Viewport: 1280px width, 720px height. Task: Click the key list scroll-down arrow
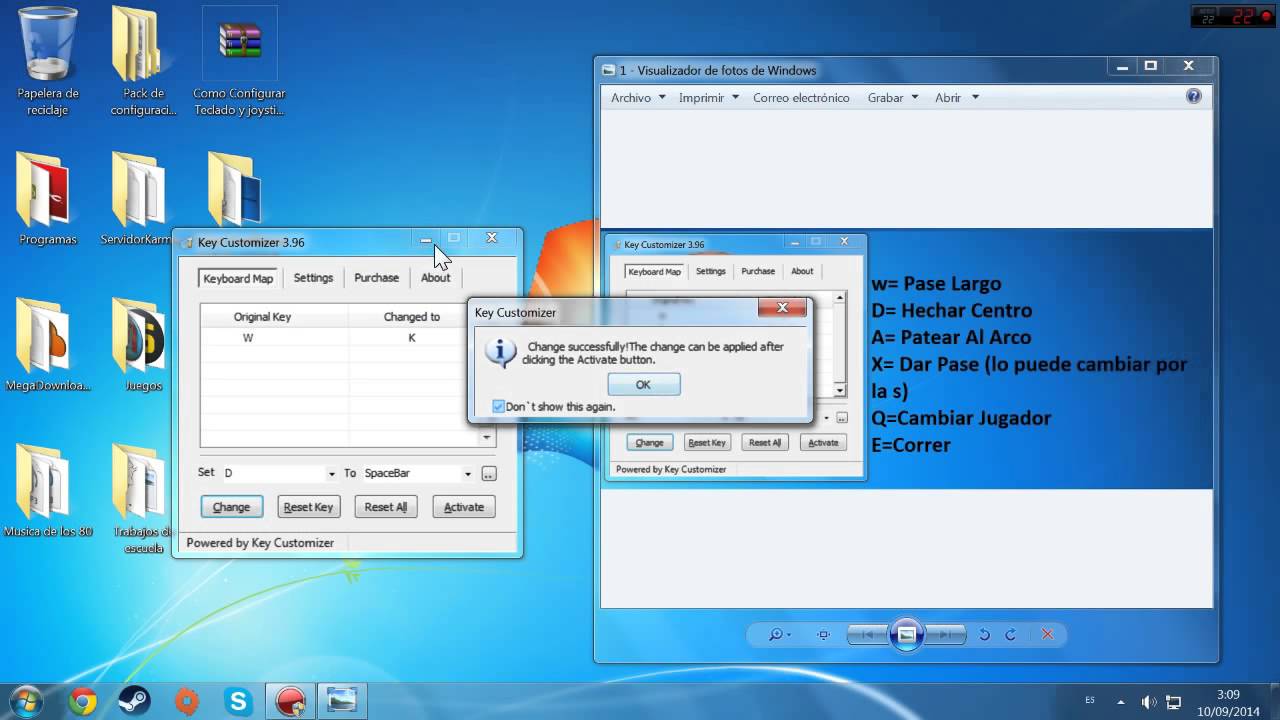[487, 437]
